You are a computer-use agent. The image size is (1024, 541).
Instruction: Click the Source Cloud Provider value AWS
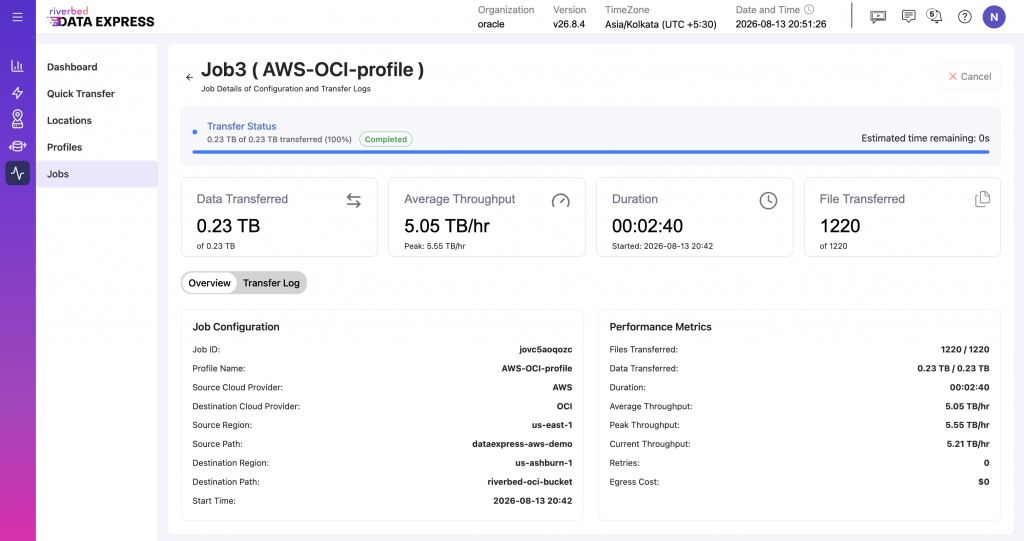click(562, 387)
